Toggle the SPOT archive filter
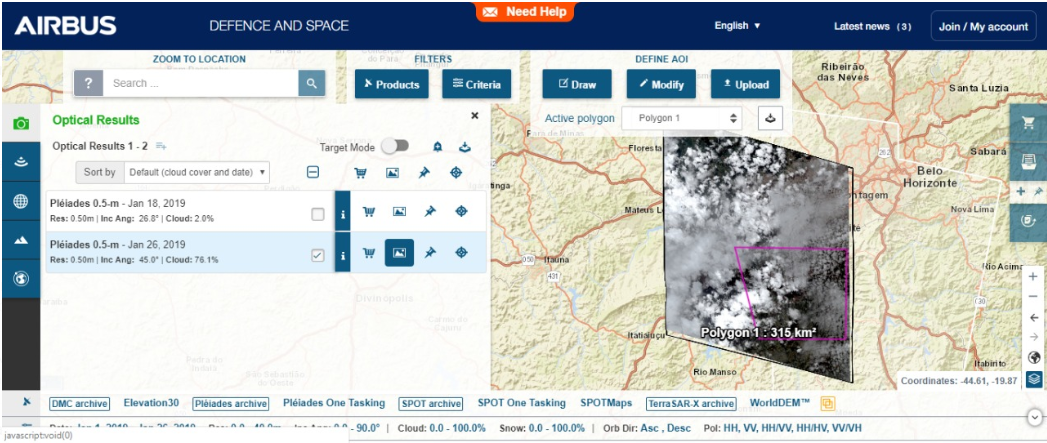 [x=431, y=404]
